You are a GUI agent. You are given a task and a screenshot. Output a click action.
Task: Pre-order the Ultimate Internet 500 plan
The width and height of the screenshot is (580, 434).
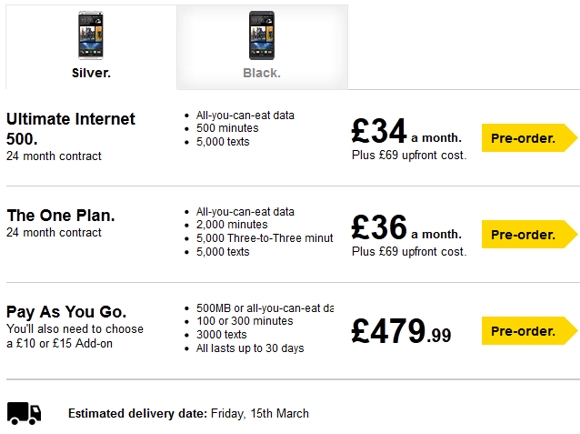click(x=529, y=138)
